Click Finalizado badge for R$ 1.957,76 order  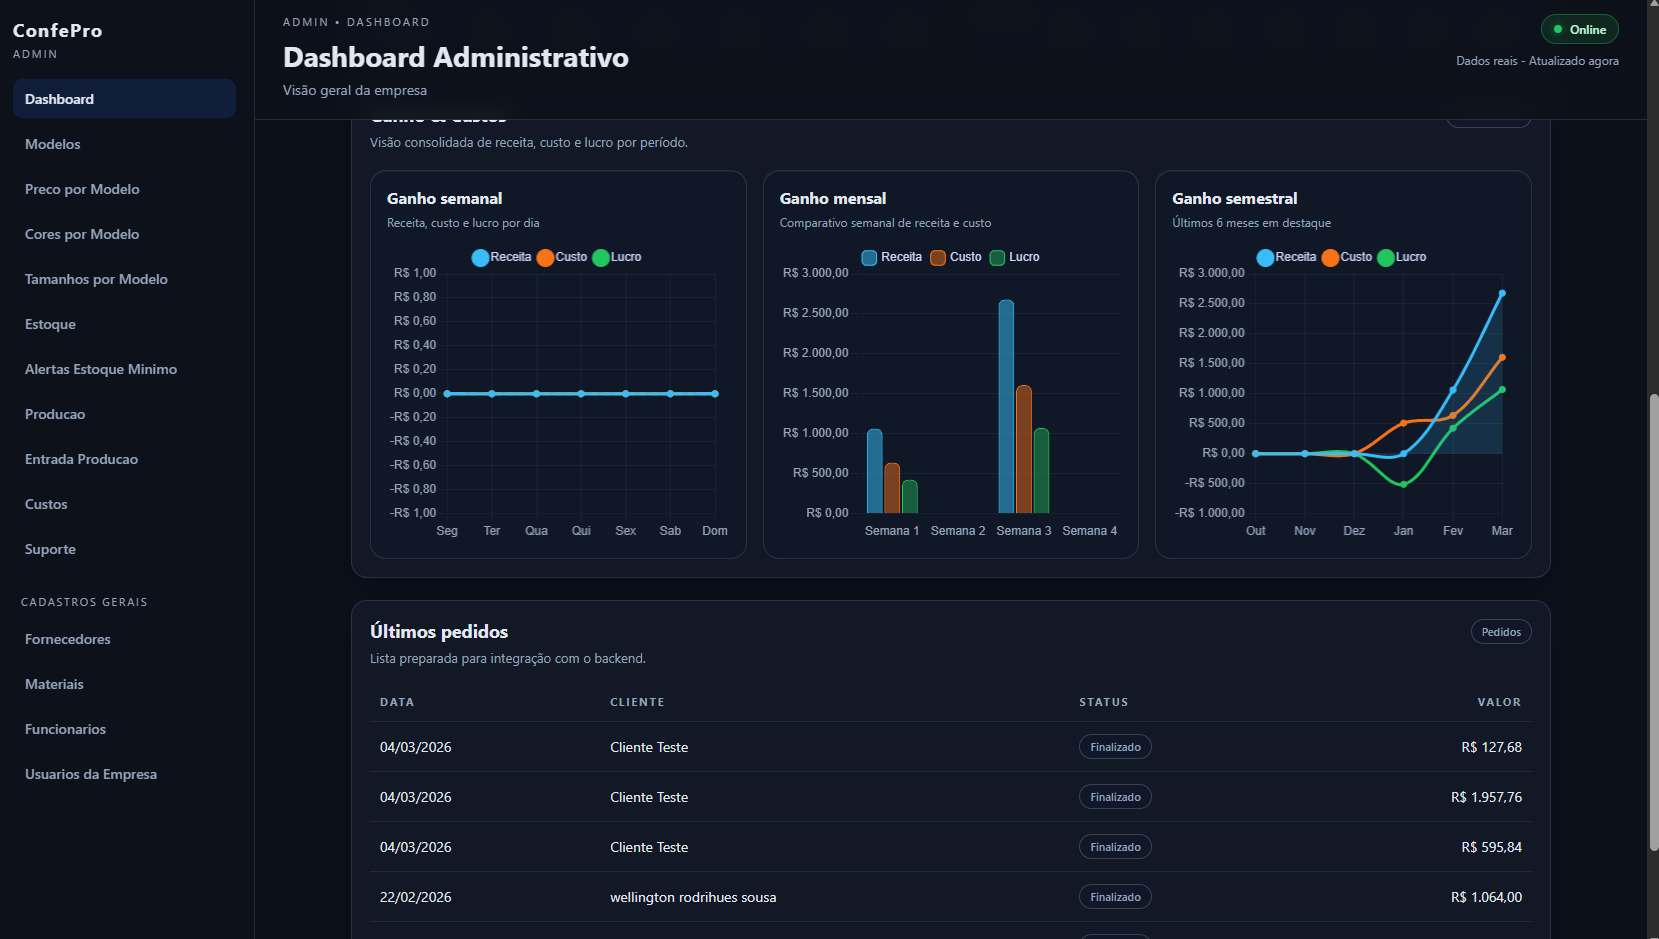(1115, 797)
